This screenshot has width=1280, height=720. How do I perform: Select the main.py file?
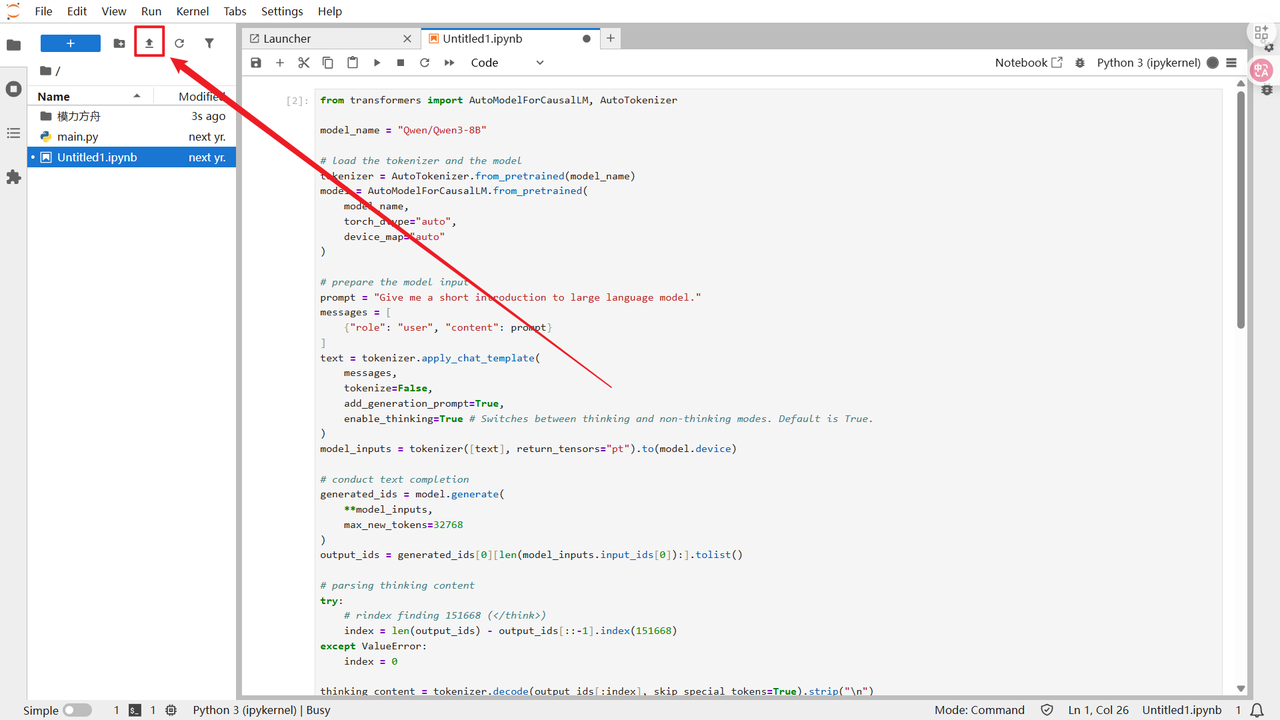[131, 136]
